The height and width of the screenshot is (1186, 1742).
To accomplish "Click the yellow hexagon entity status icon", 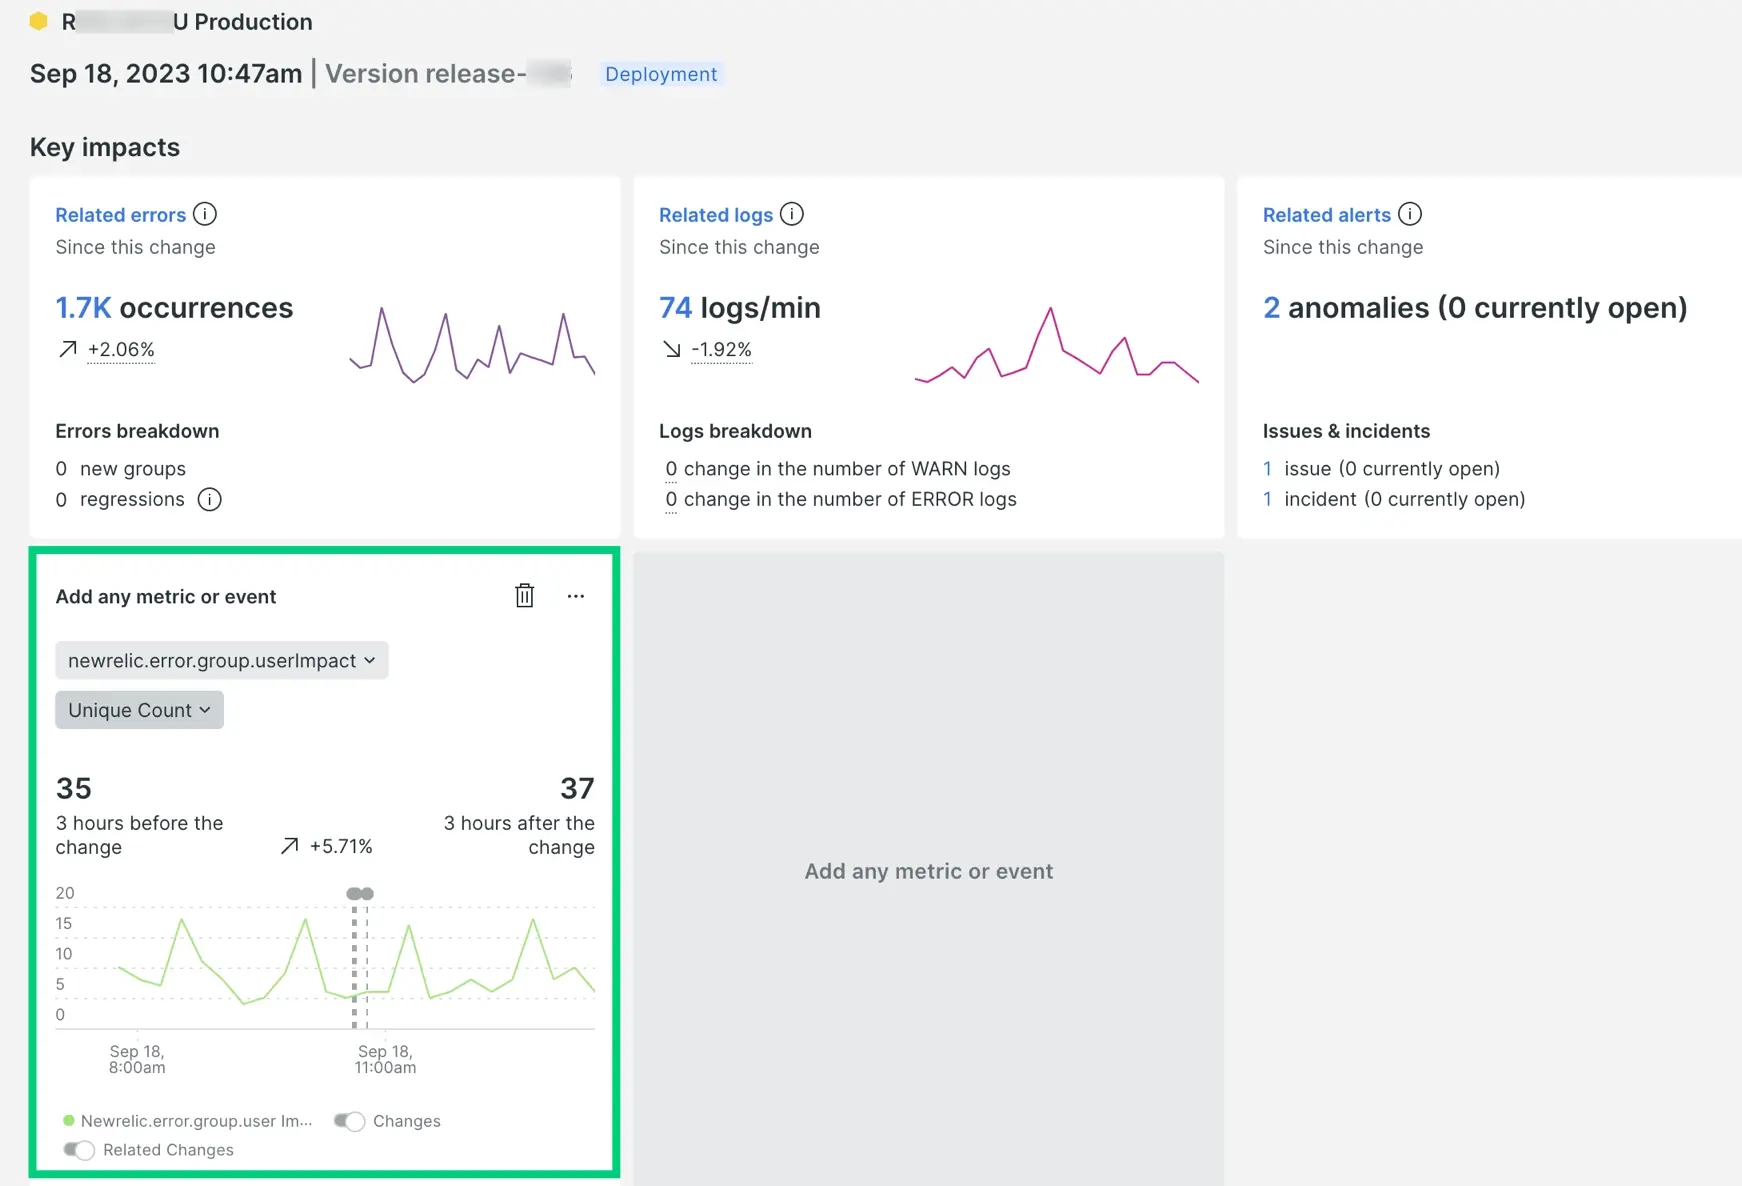I will coord(39,21).
